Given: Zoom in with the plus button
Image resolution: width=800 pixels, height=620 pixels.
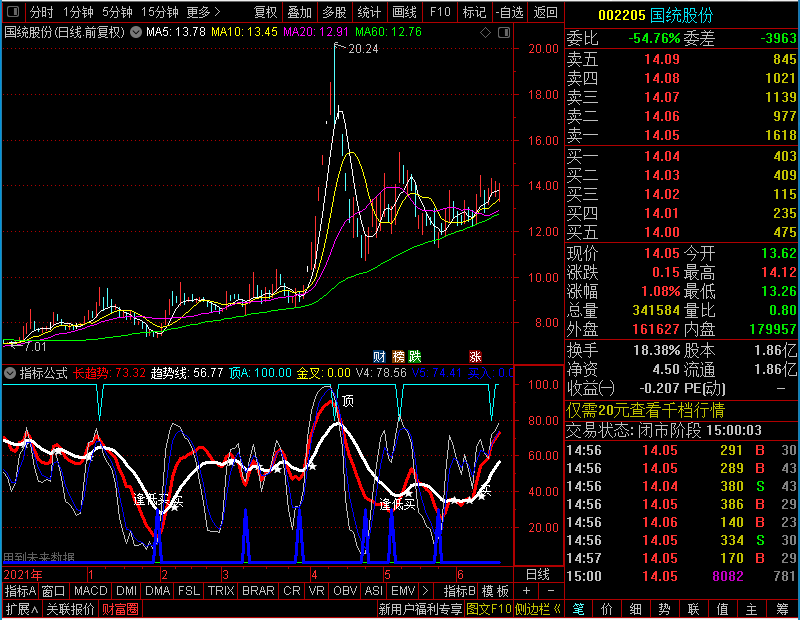Looking at the screenshot, I should point(527,591).
